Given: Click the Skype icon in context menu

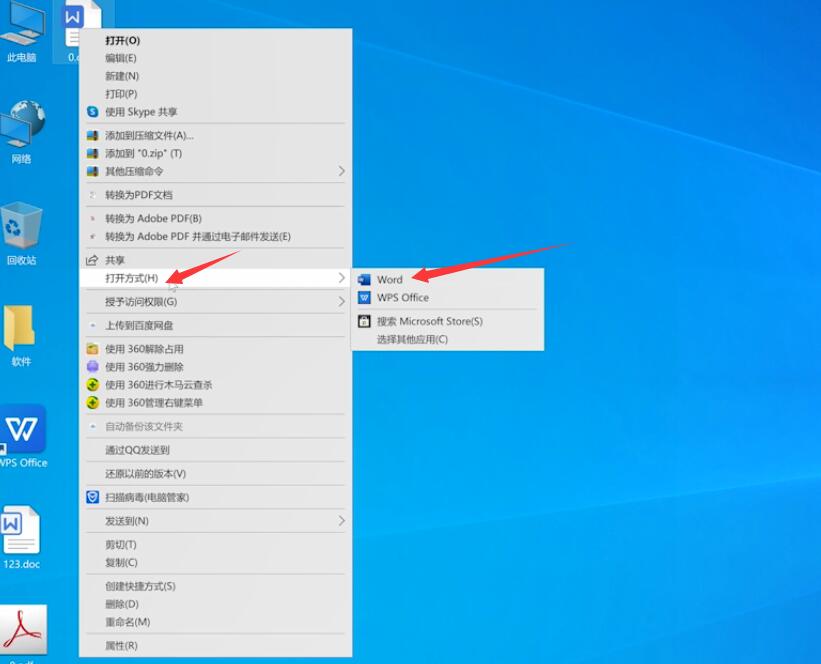Looking at the screenshot, I should click(x=93, y=112).
